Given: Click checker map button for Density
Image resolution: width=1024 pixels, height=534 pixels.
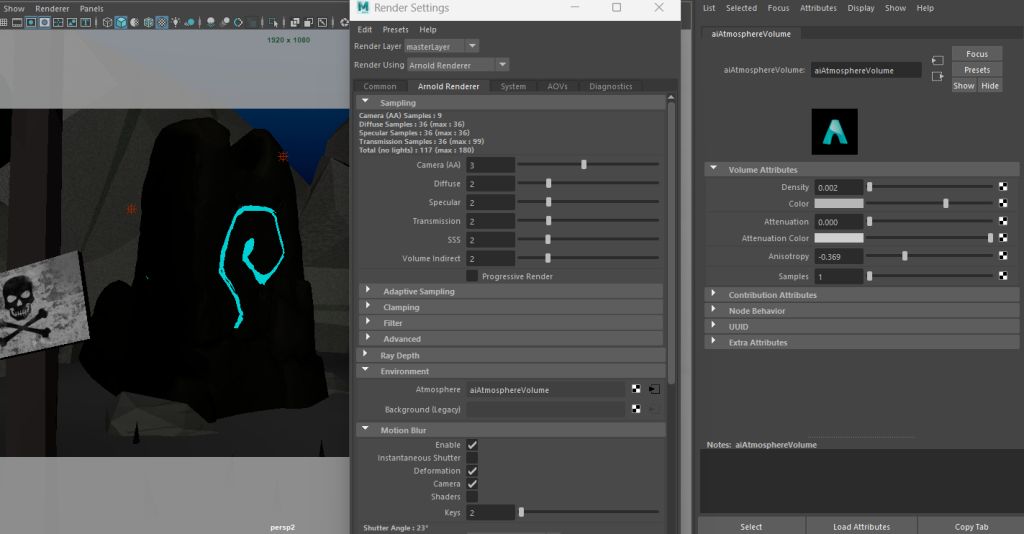Looking at the screenshot, I should click(x=1003, y=187).
